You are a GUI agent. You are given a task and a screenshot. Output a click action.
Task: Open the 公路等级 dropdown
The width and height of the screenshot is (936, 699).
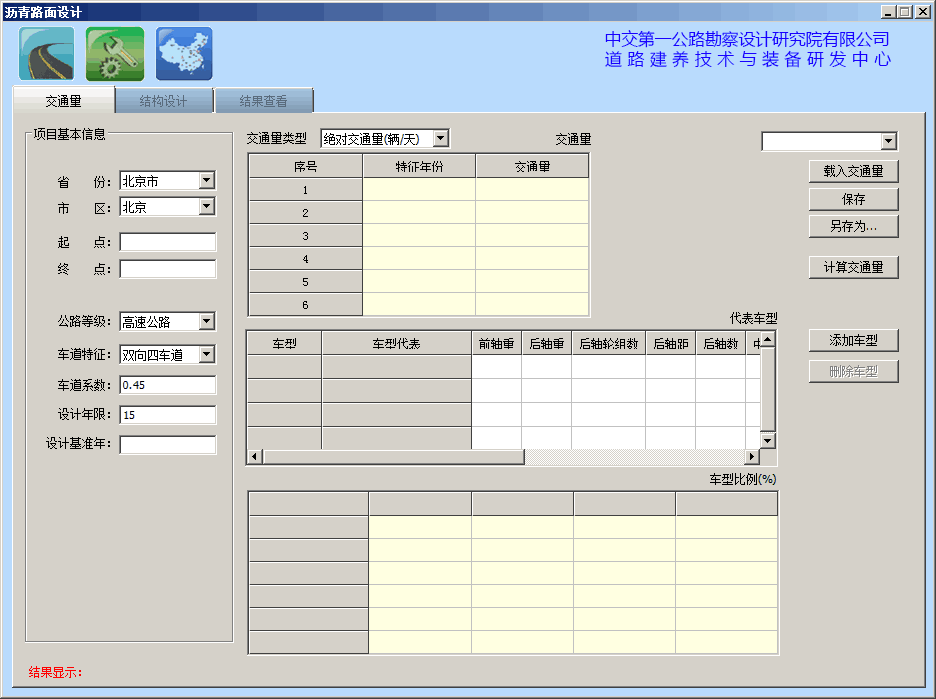click(206, 322)
